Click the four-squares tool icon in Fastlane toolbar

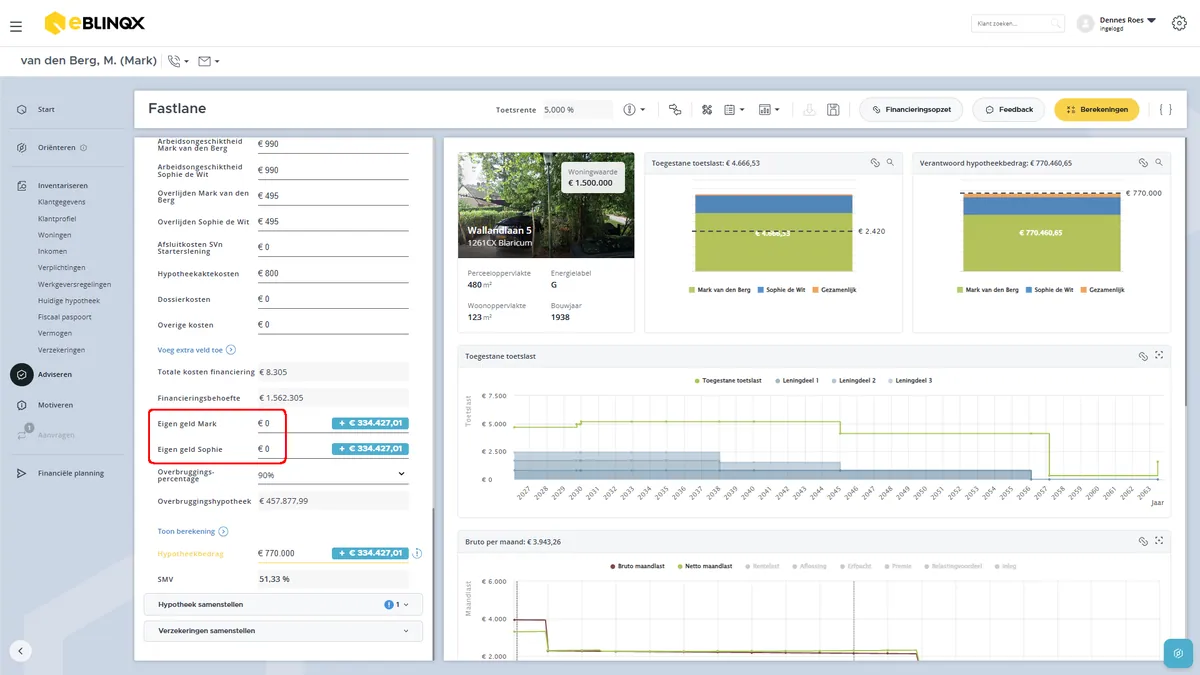706,109
